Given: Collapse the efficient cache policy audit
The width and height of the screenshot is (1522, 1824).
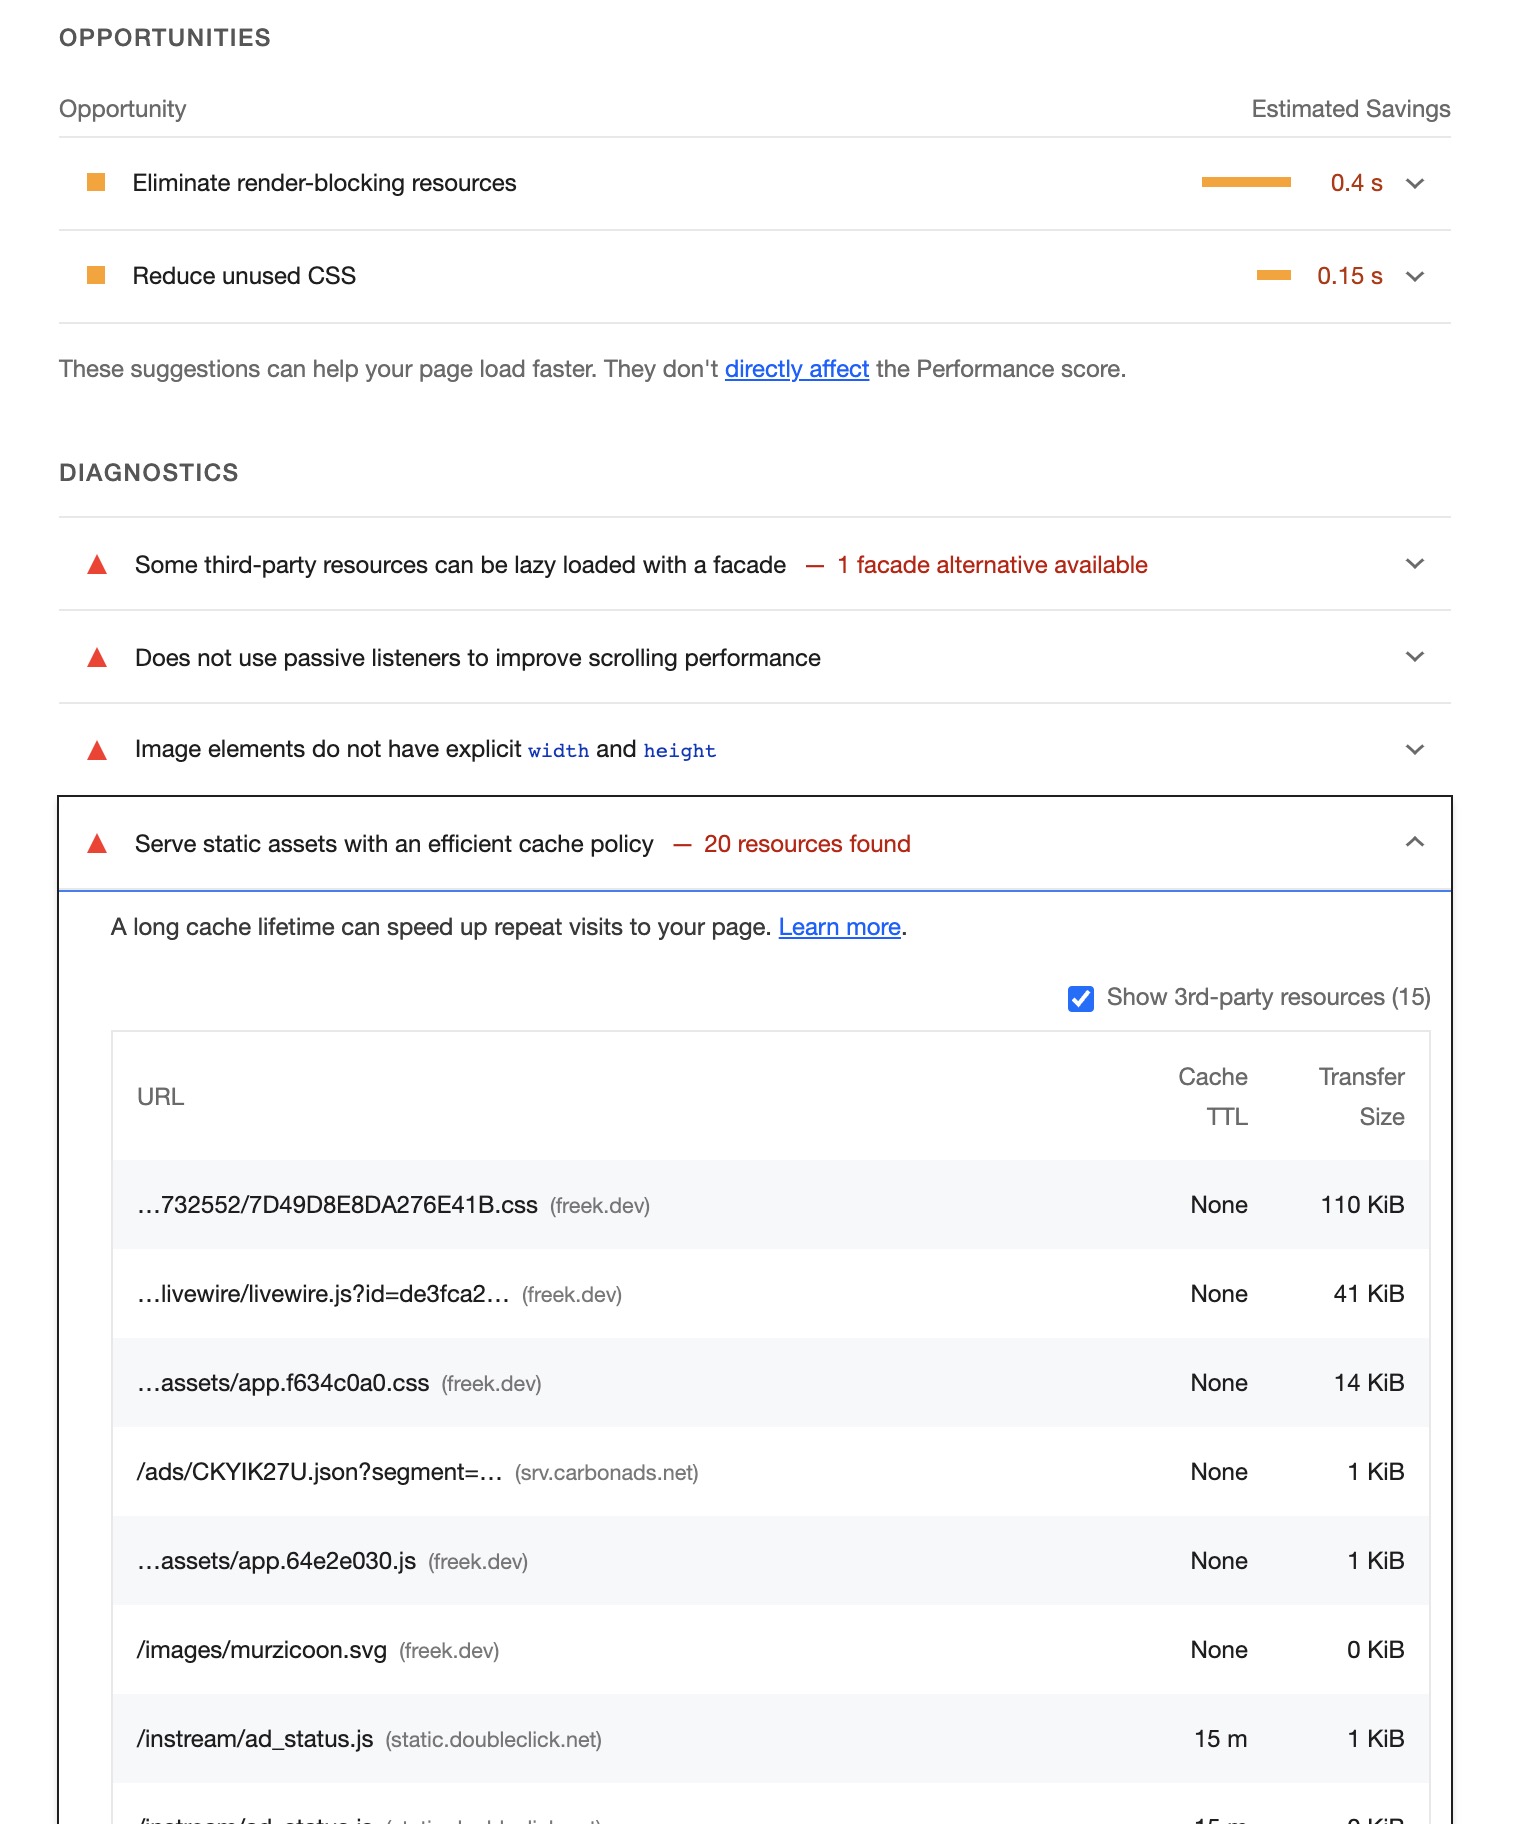Looking at the screenshot, I should 1414,842.
